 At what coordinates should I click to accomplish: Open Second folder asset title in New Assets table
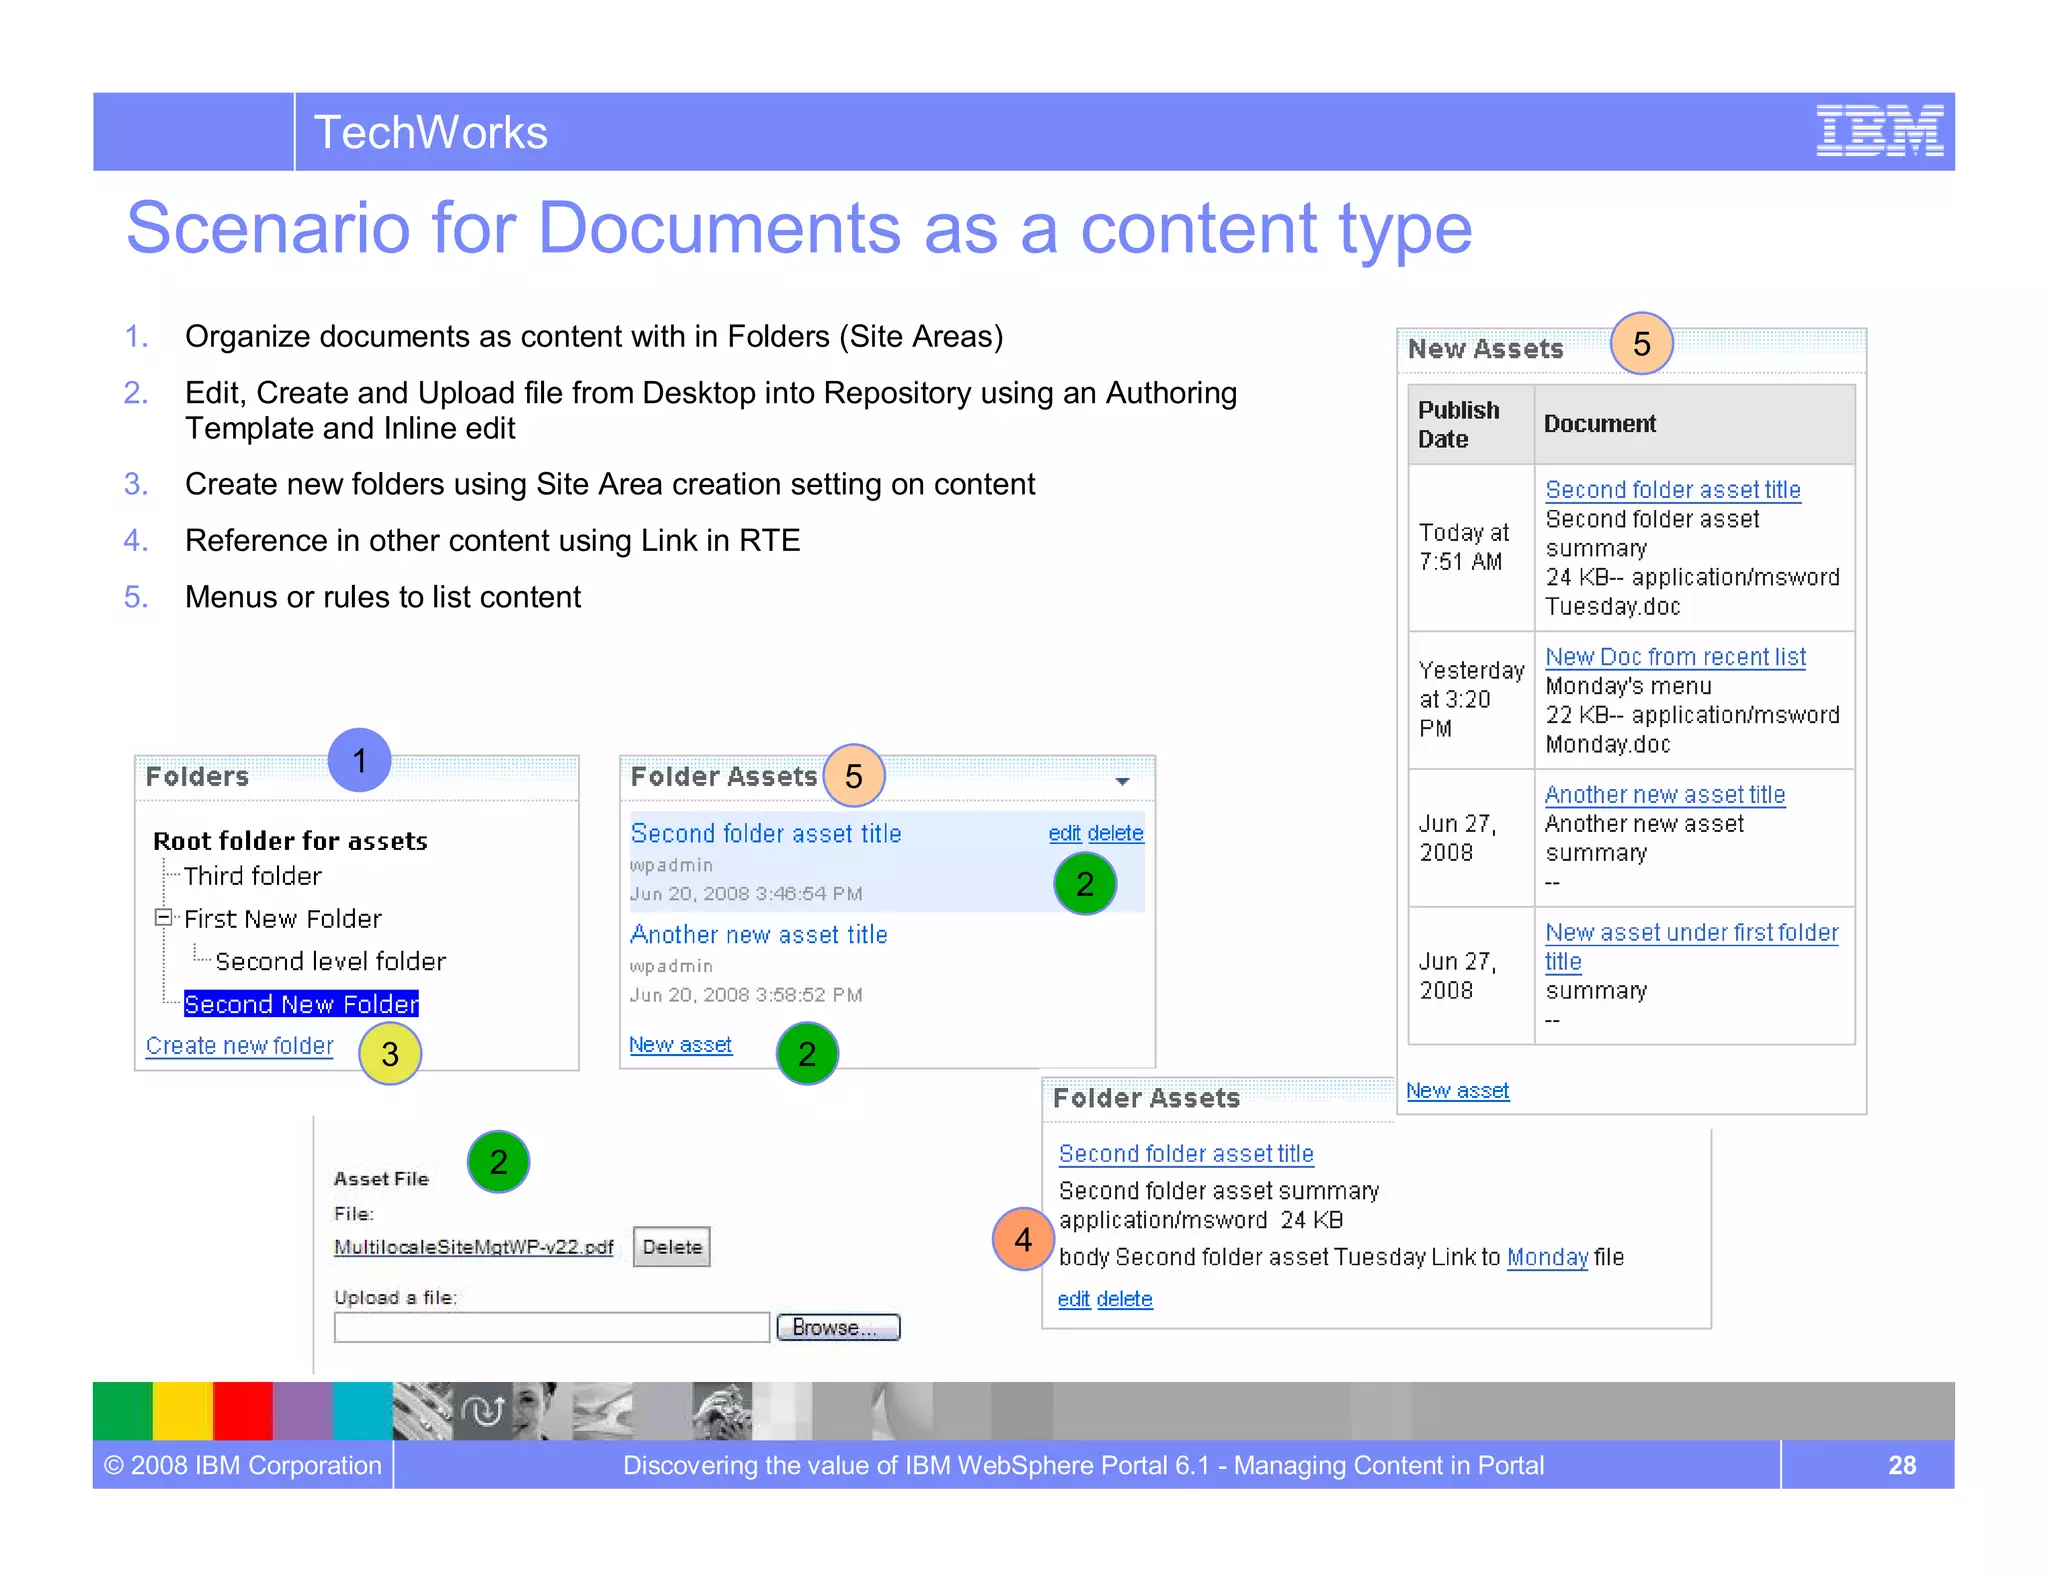[x=1673, y=490]
